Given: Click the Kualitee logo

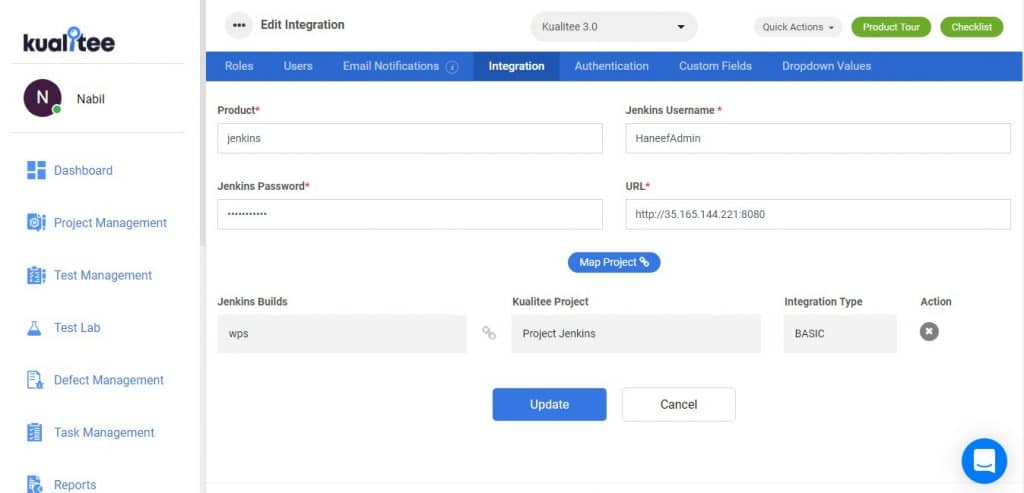Looking at the screenshot, I should (69, 40).
